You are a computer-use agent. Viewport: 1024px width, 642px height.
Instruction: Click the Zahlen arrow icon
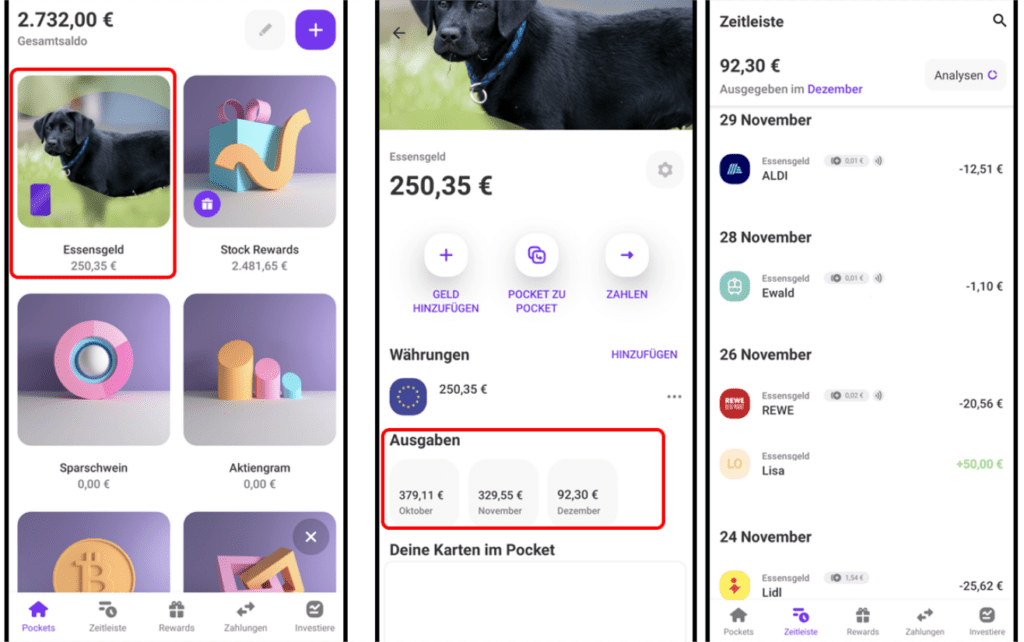click(626, 255)
